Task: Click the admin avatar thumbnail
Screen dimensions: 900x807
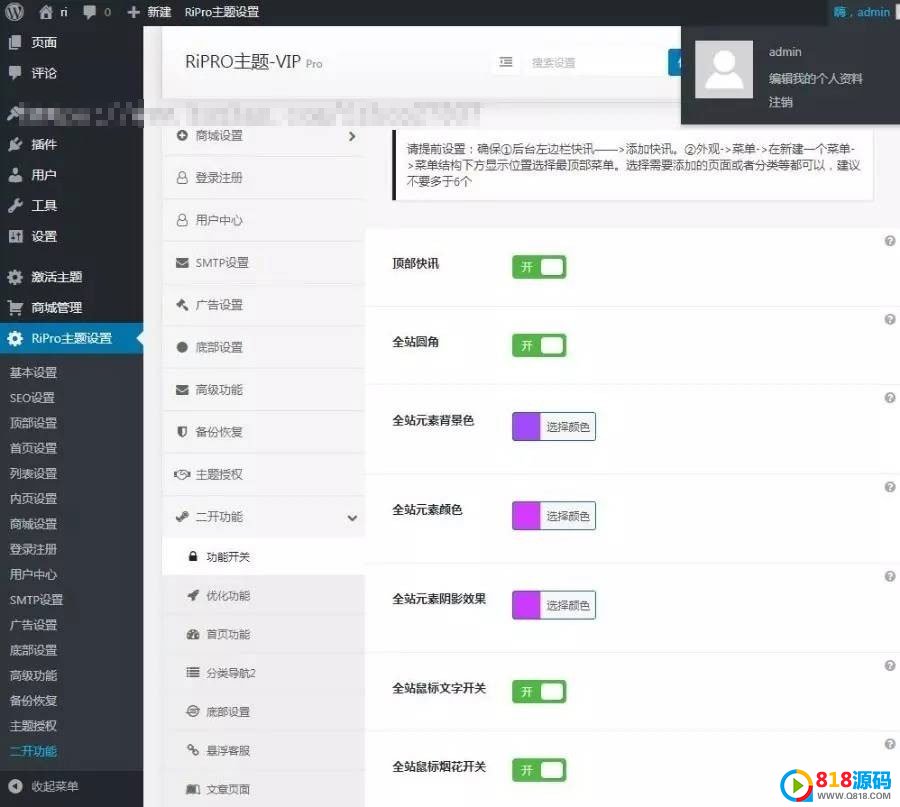Action: click(724, 69)
